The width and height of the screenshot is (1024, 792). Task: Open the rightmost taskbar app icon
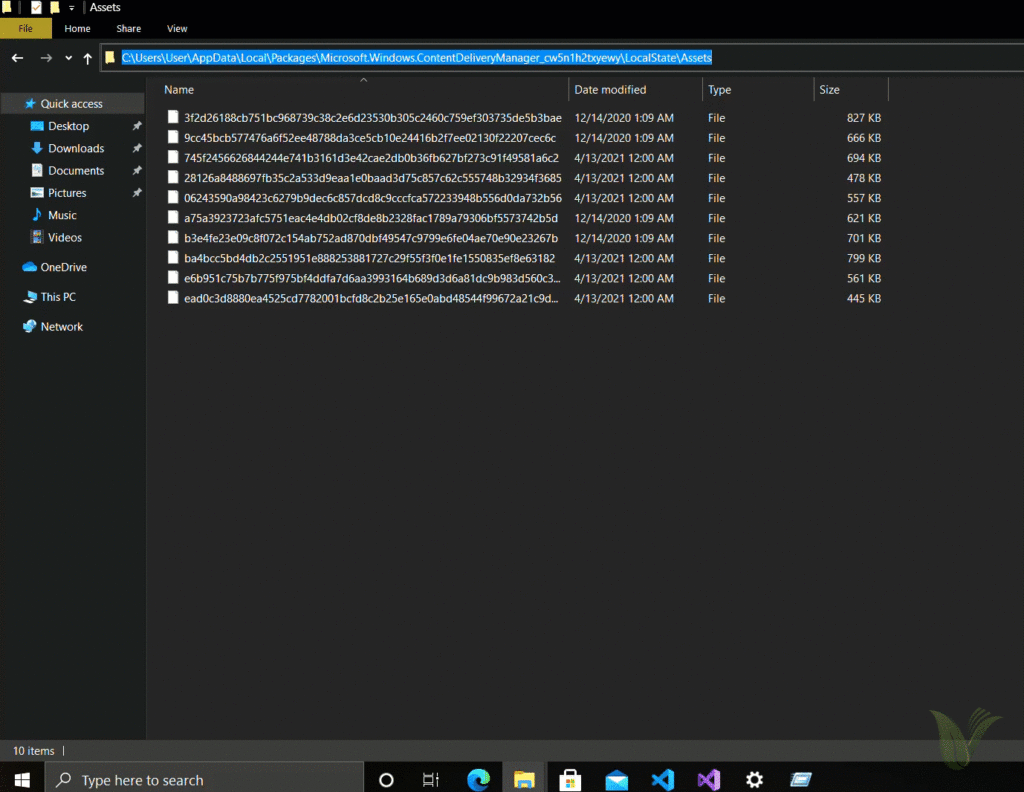tap(801, 780)
